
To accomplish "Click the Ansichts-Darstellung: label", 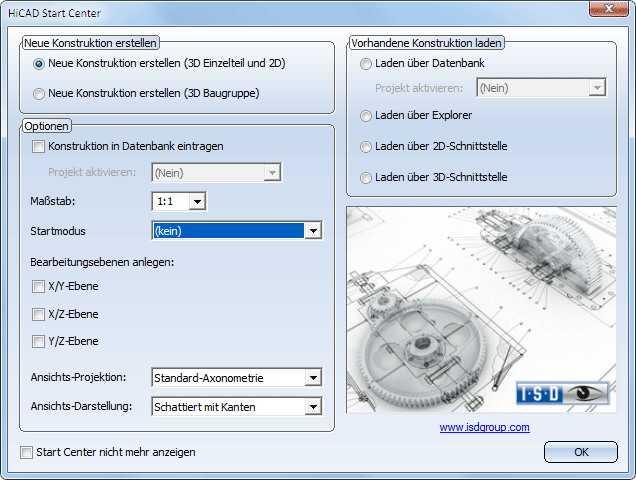I will (x=82, y=406).
